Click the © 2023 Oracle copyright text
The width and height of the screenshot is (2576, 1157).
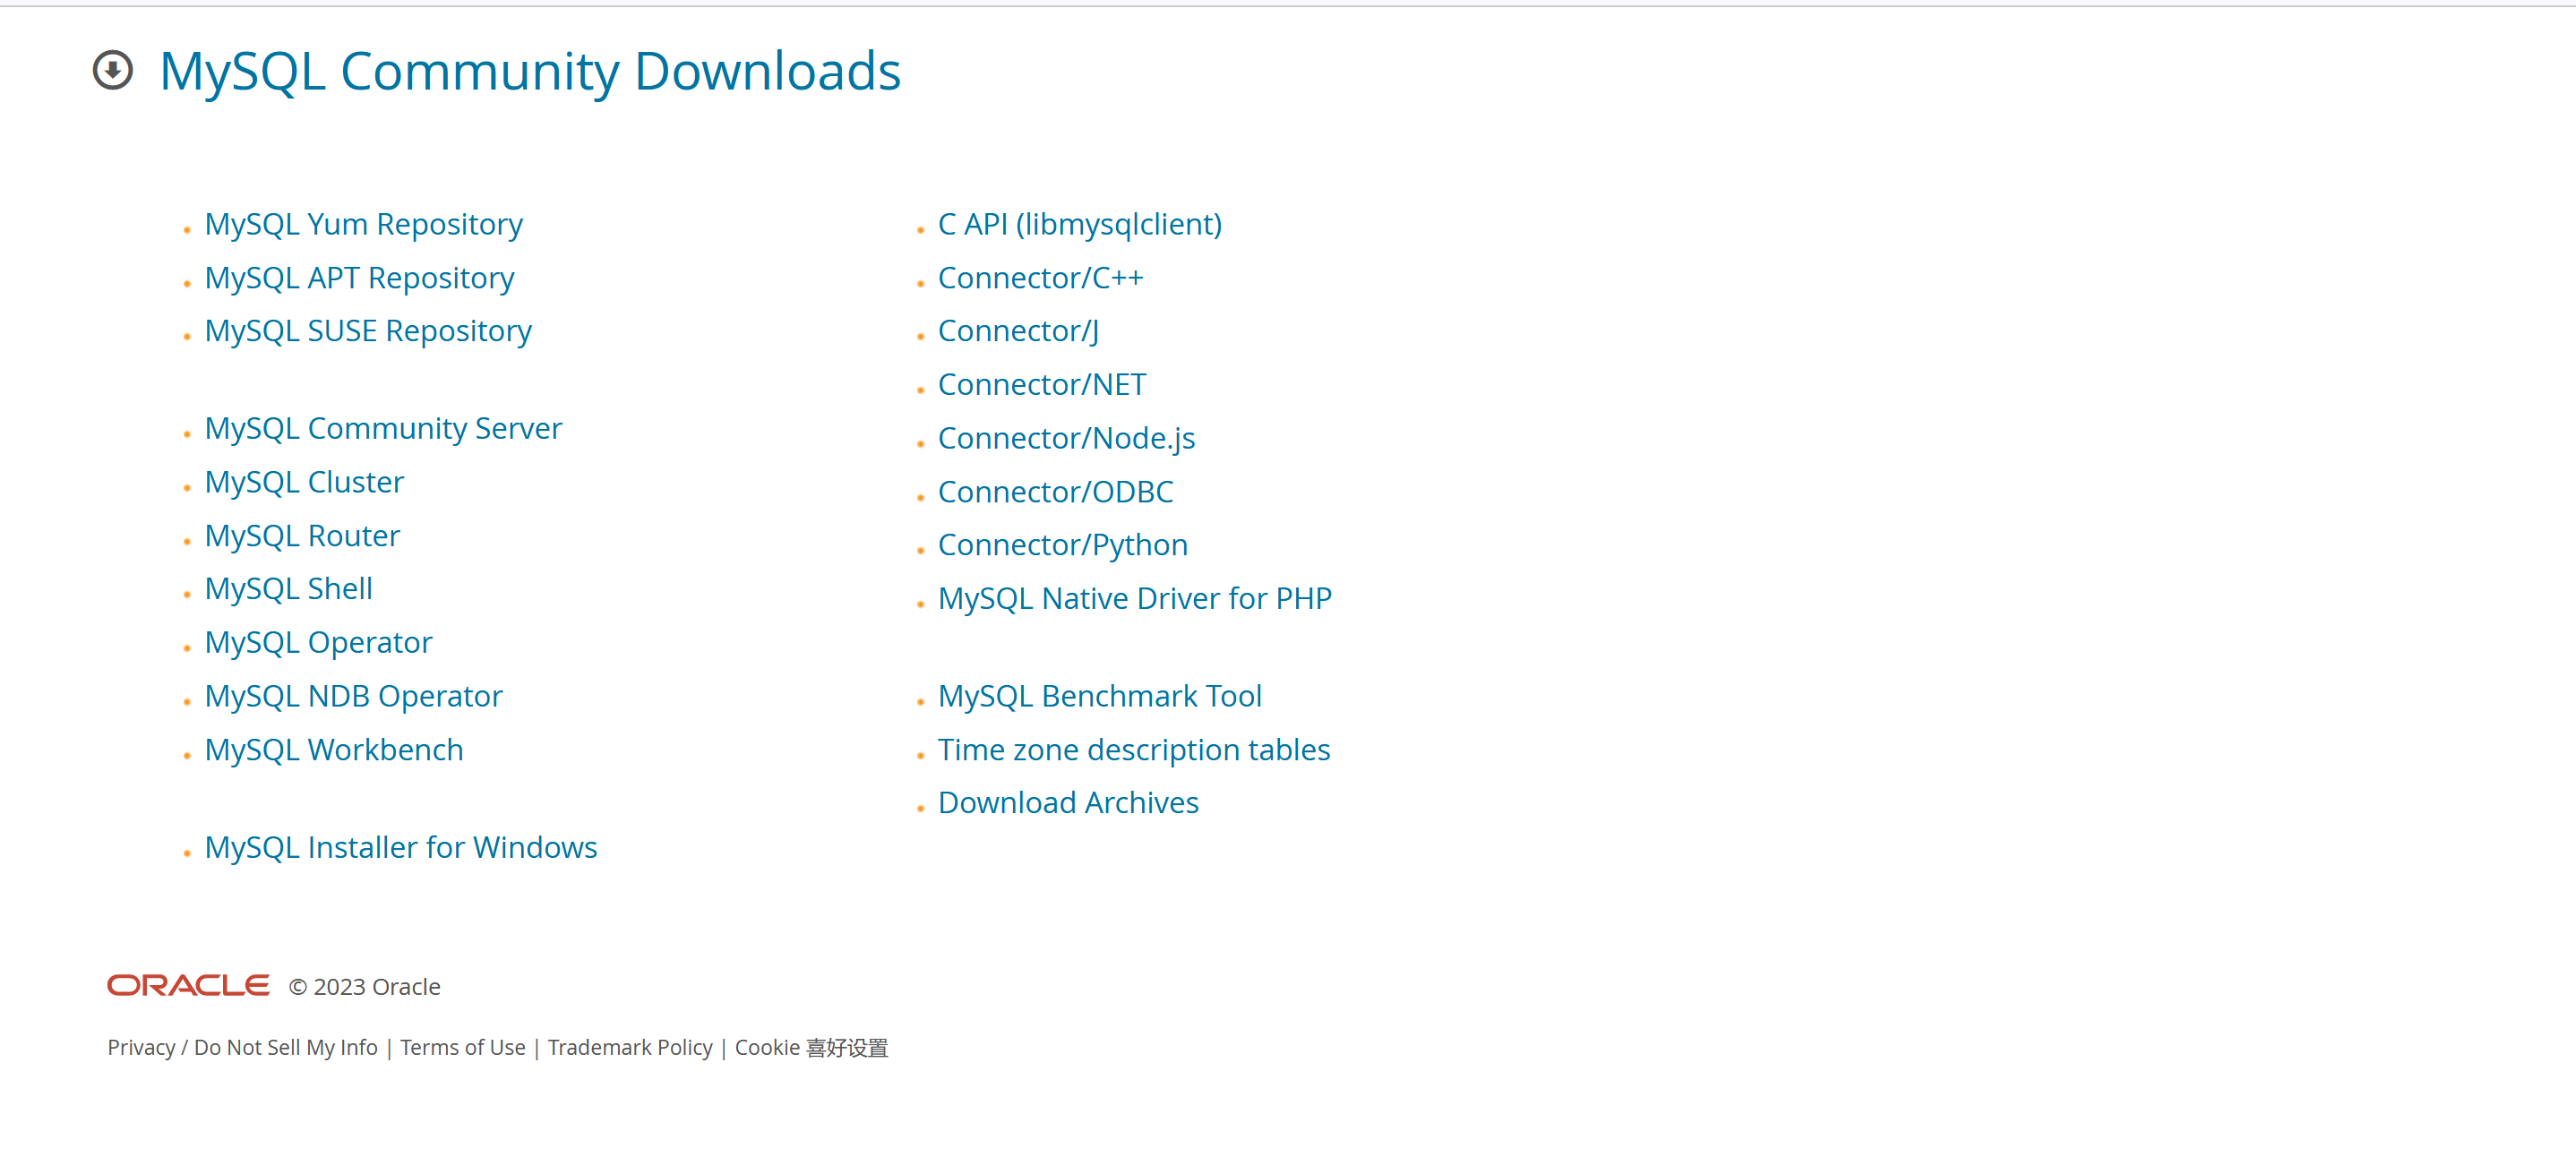(365, 987)
